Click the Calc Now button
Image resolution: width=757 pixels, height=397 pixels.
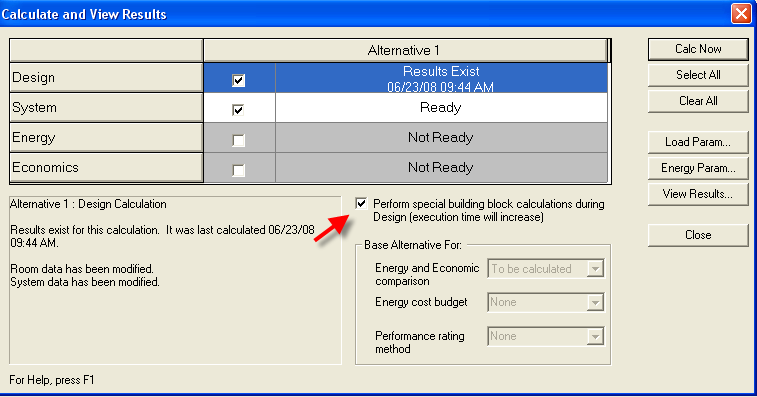(x=698, y=49)
